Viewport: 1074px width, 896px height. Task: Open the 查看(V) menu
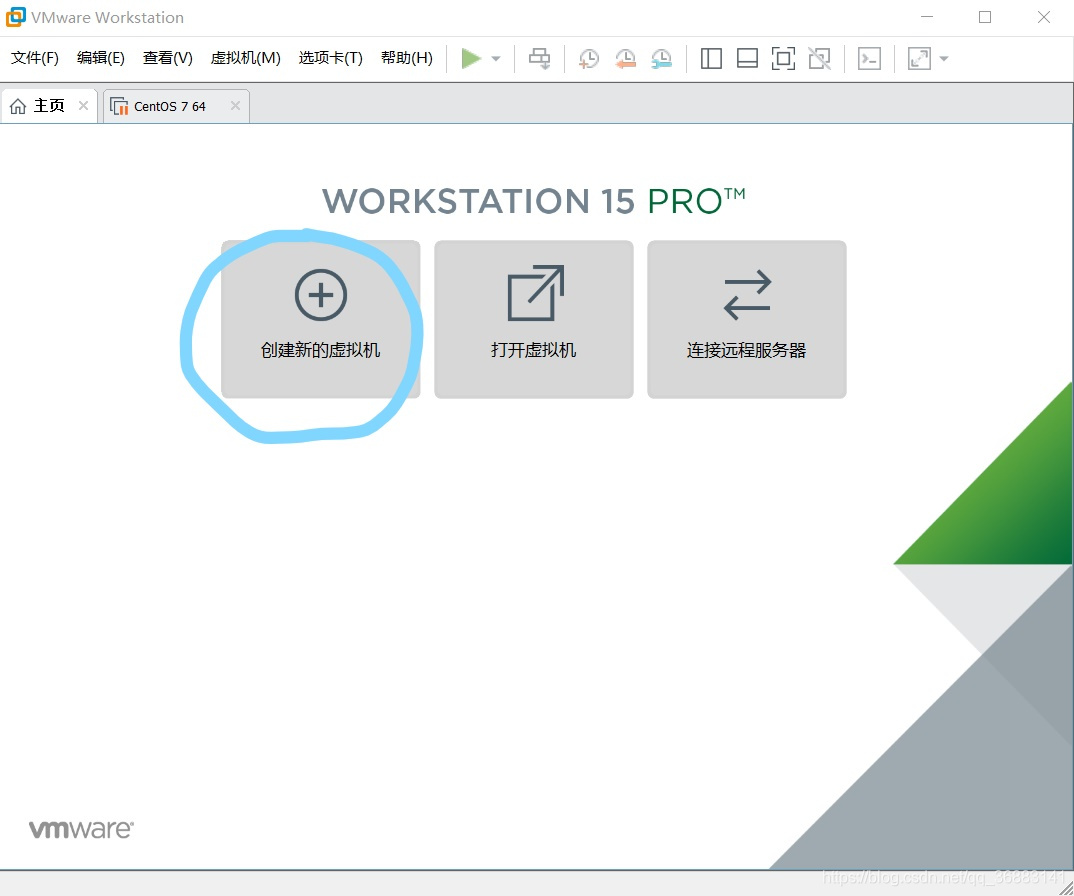tap(168, 58)
